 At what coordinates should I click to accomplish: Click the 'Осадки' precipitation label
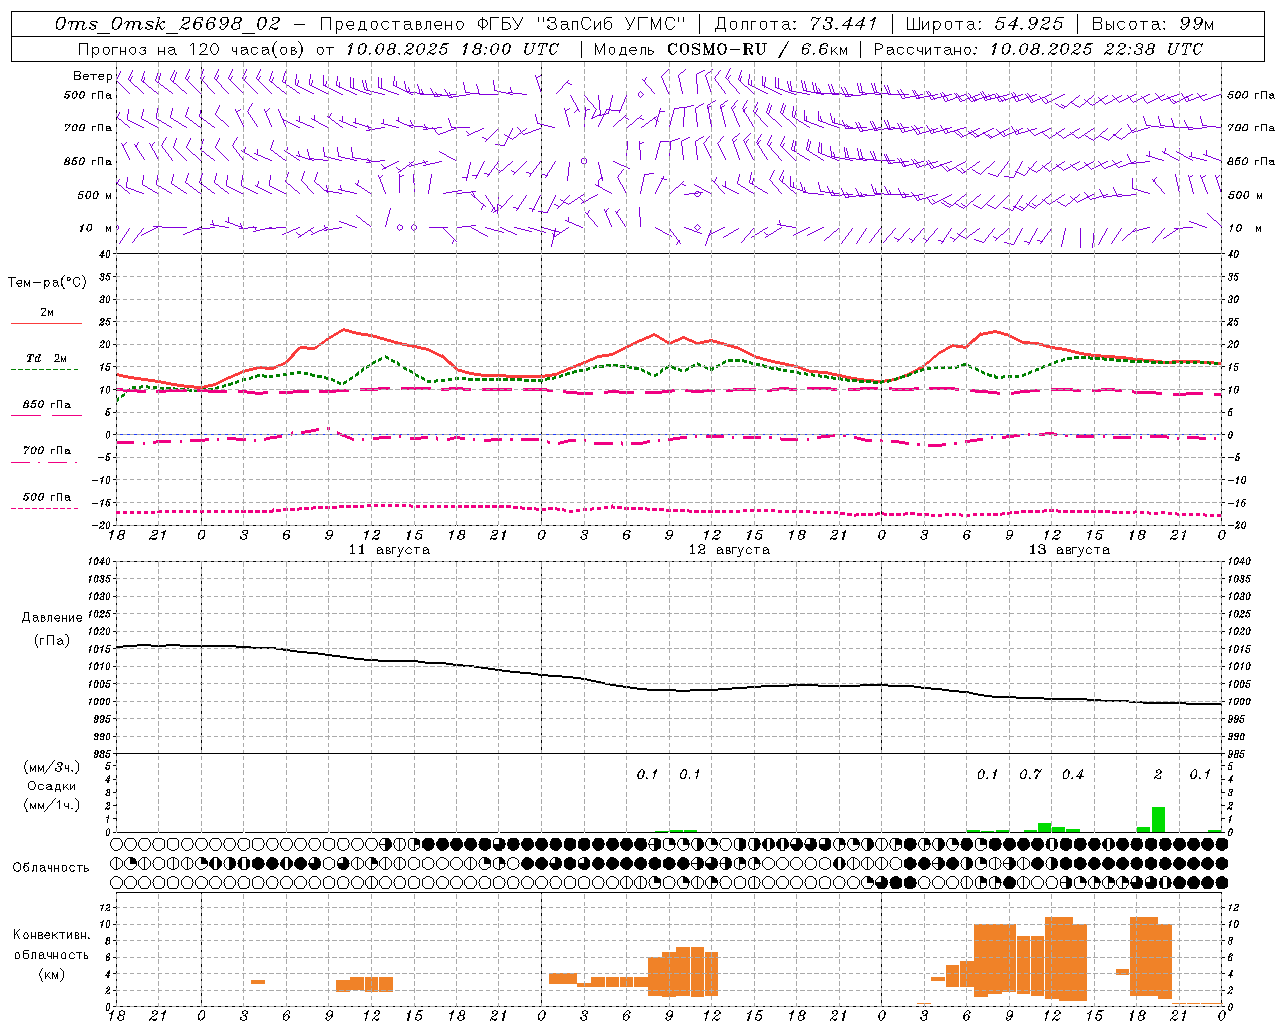tap(51, 786)
